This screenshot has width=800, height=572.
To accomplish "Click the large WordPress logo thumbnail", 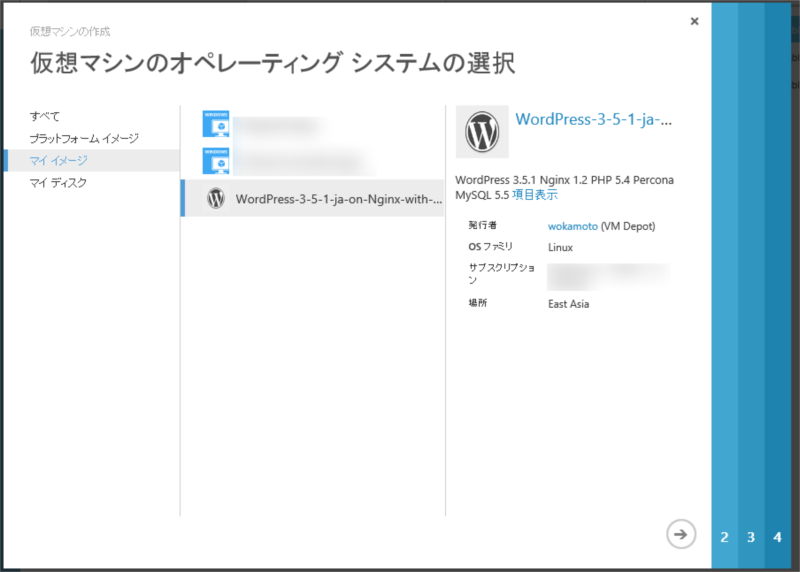I will [x=482, y=132].
